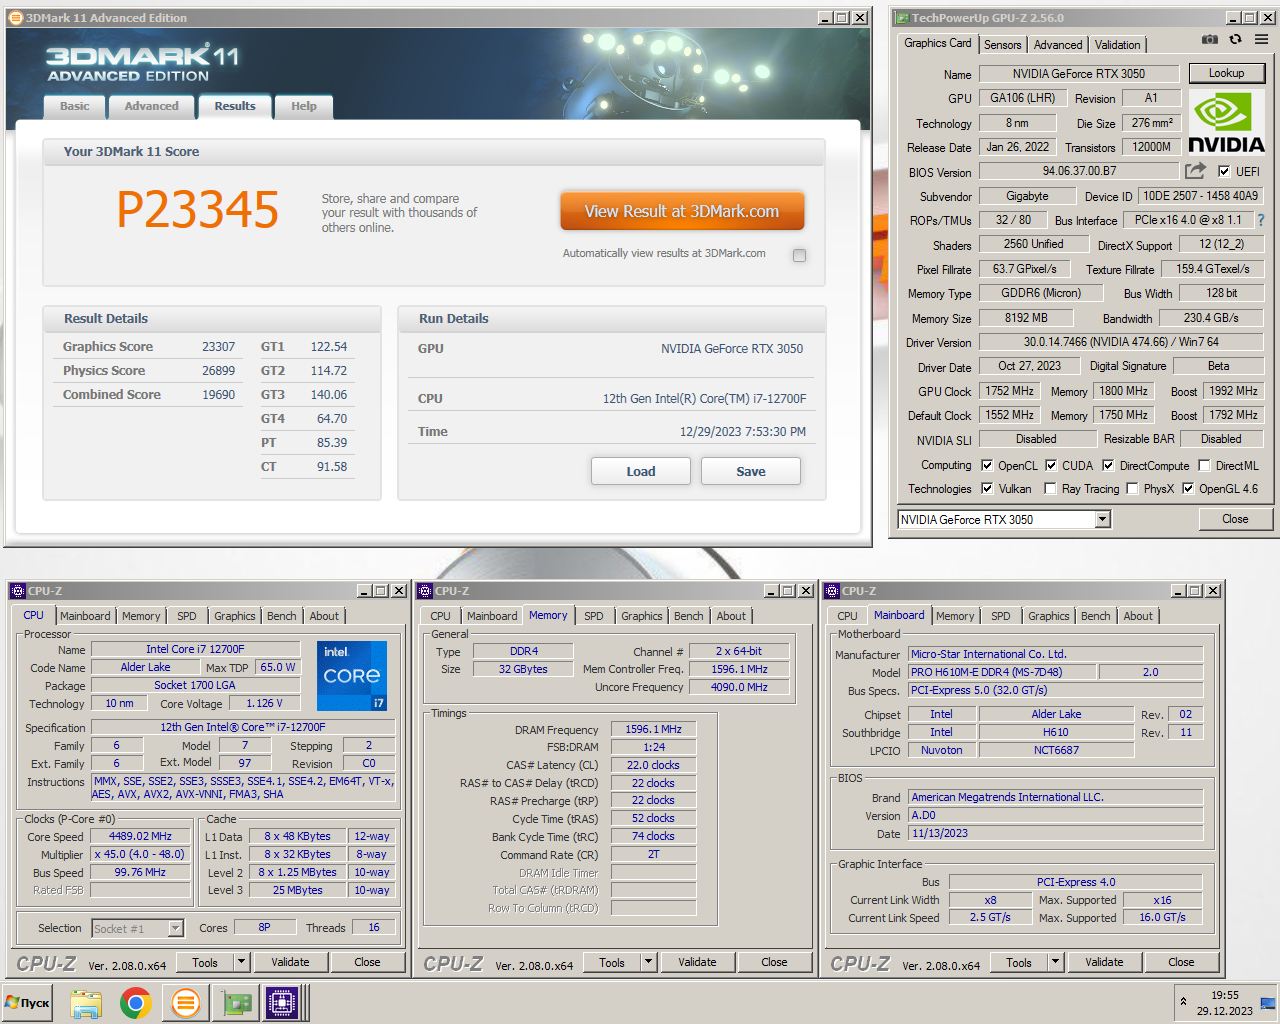Open the Validation tab in GPU-Z

[x=1117, y=45]
